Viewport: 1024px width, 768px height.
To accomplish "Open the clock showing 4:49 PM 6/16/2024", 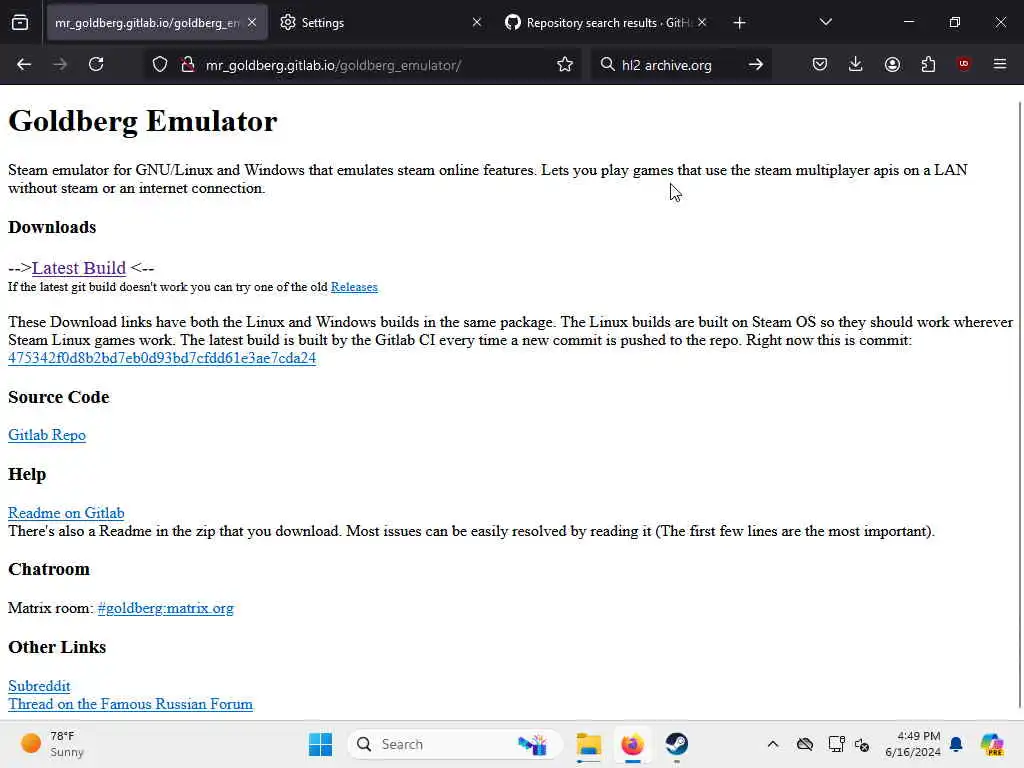I will [x=912, y=744].
